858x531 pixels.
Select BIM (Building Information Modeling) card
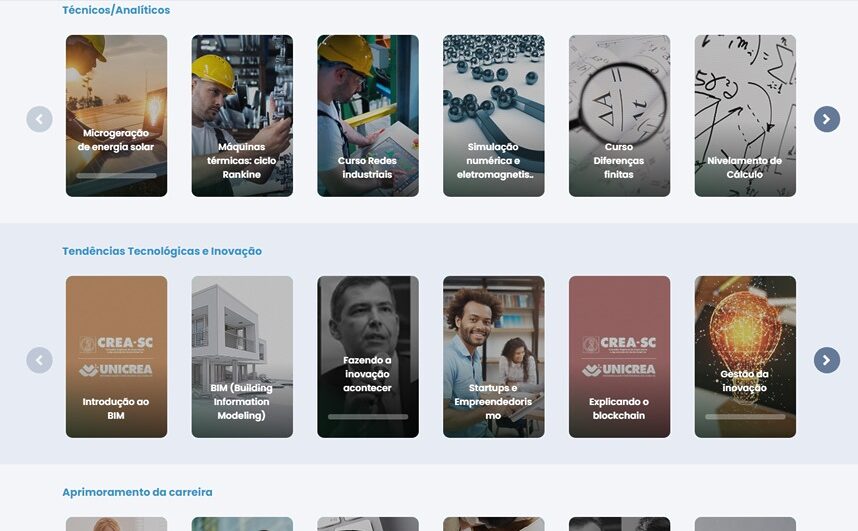tap(242, 356)
